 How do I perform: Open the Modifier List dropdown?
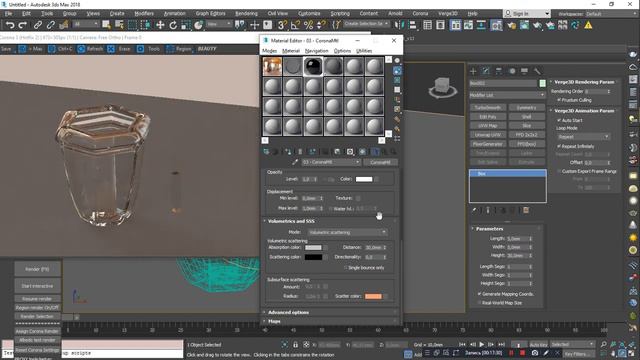click(x=507, y=95)
